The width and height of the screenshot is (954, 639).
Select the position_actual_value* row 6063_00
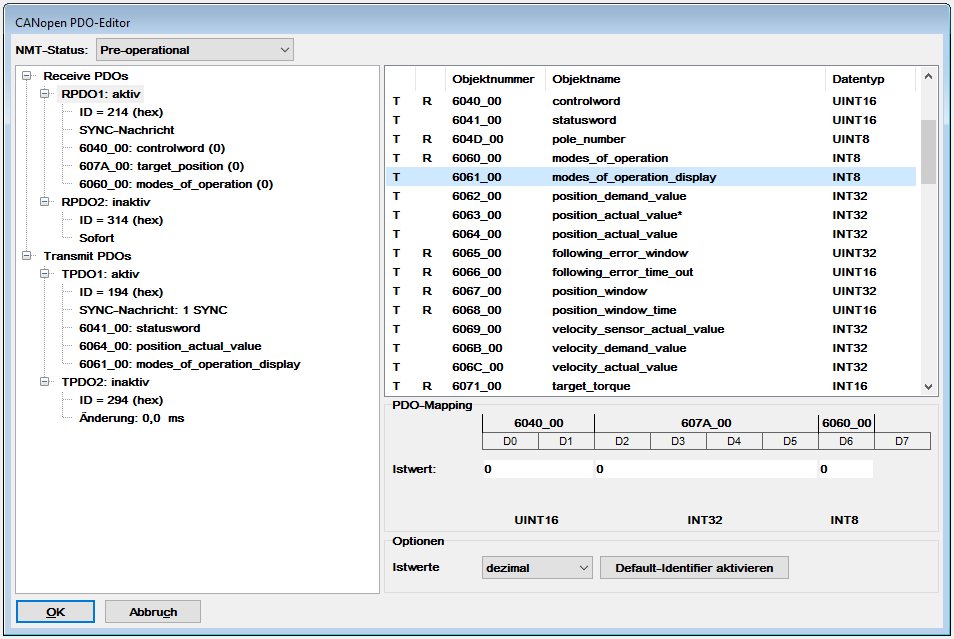tap(651, 215)
